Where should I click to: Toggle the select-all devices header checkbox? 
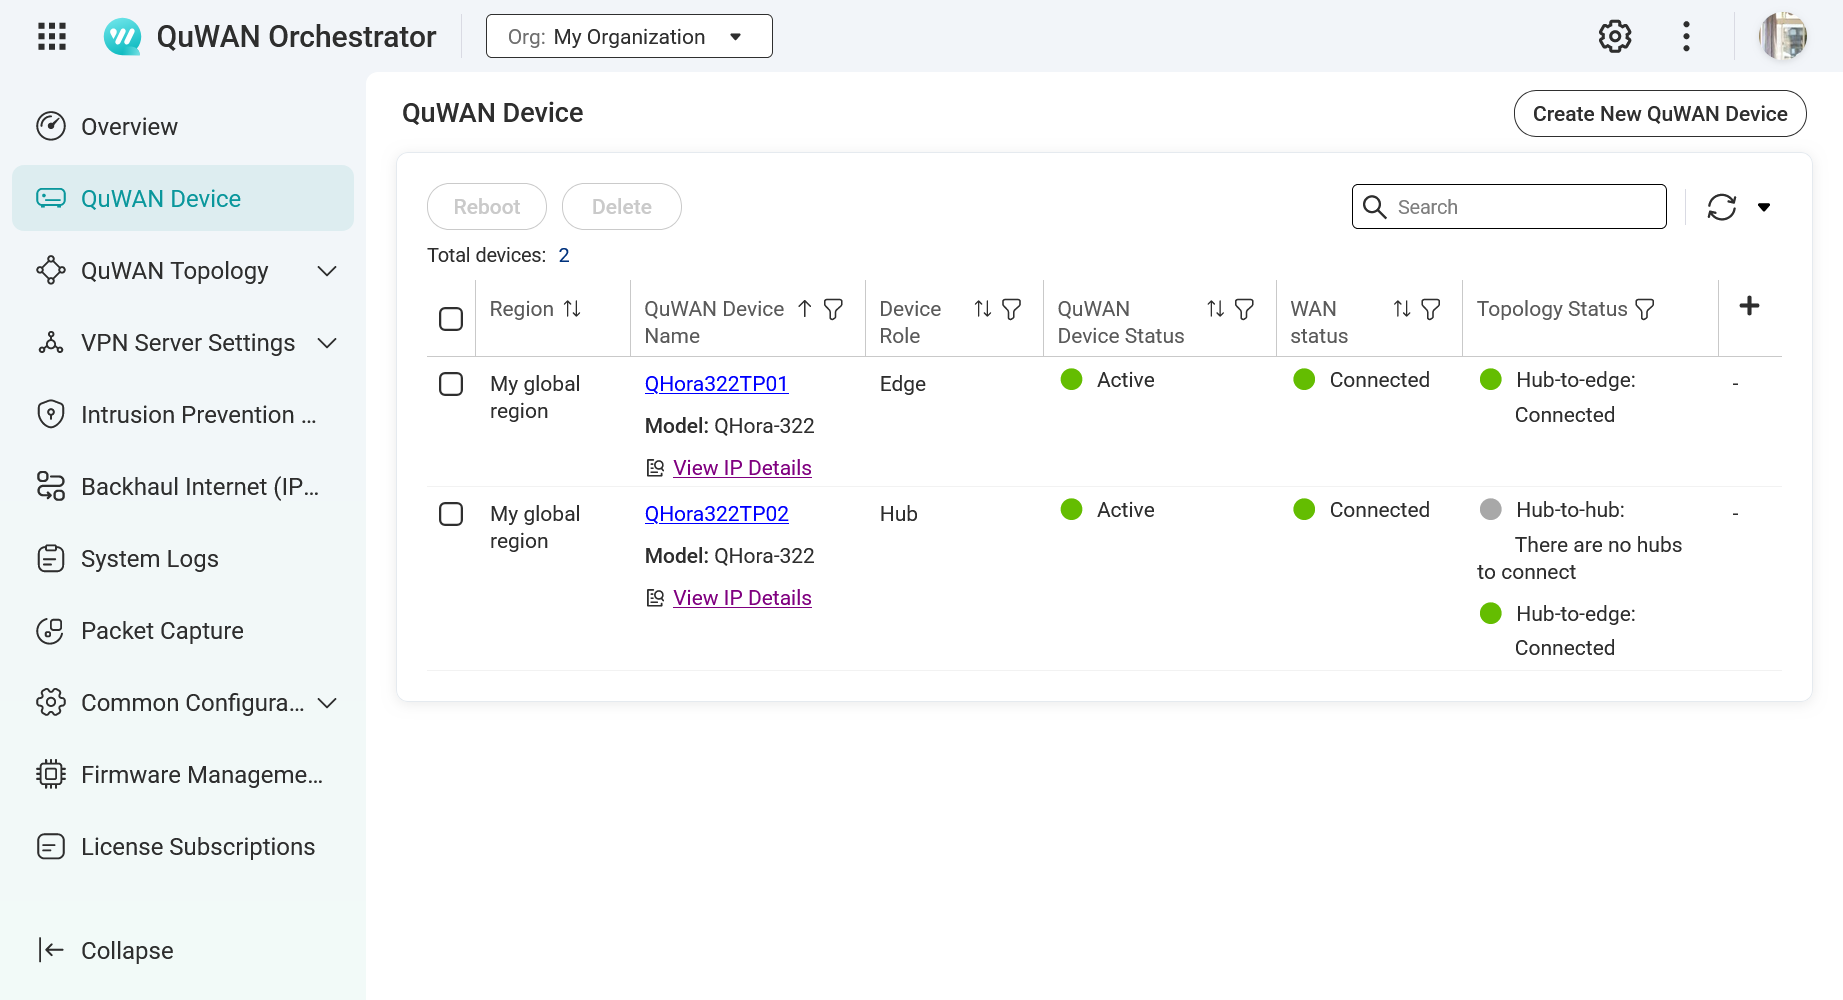click(451, 319)
